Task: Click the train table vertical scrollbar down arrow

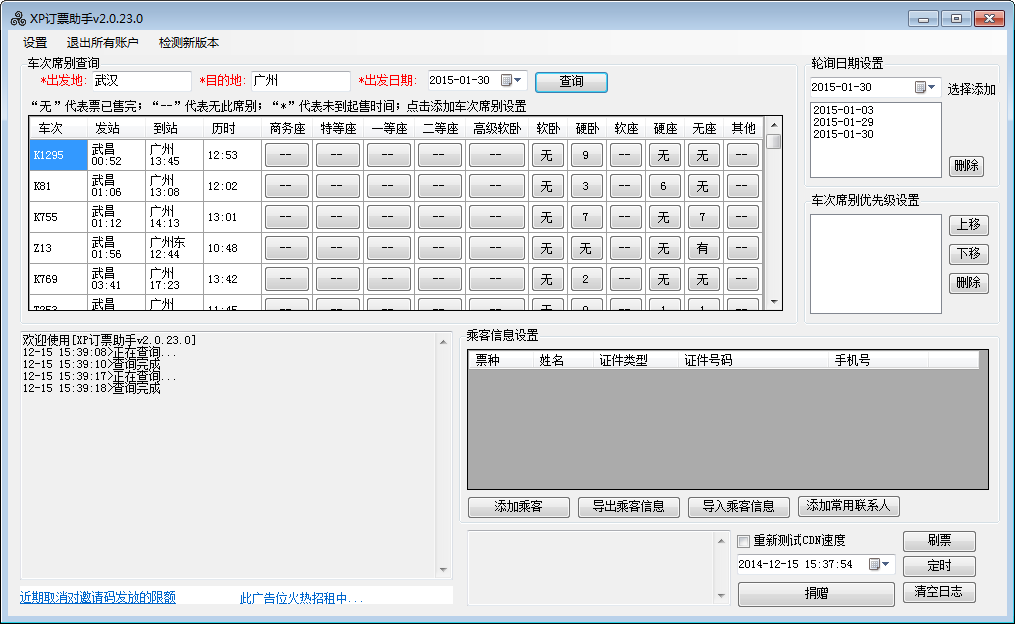Action: click(773, 302)
